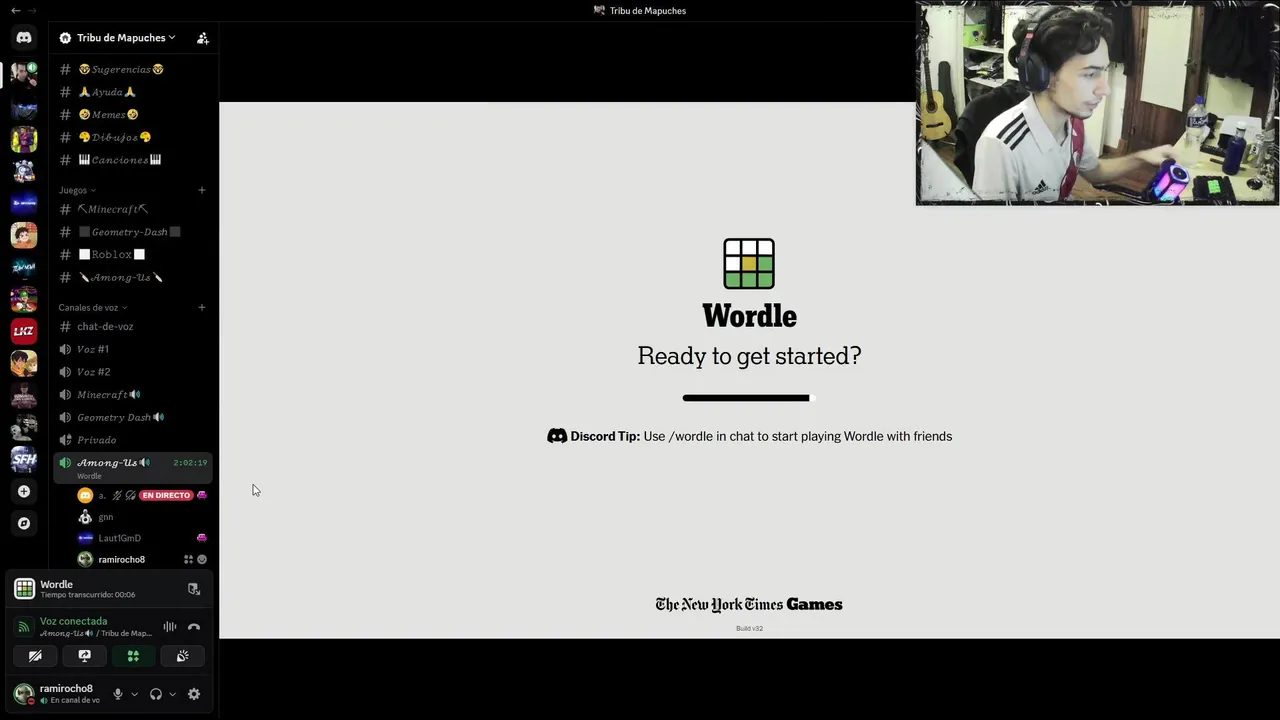Click the Wordle grid logo

tap(749, 264)
